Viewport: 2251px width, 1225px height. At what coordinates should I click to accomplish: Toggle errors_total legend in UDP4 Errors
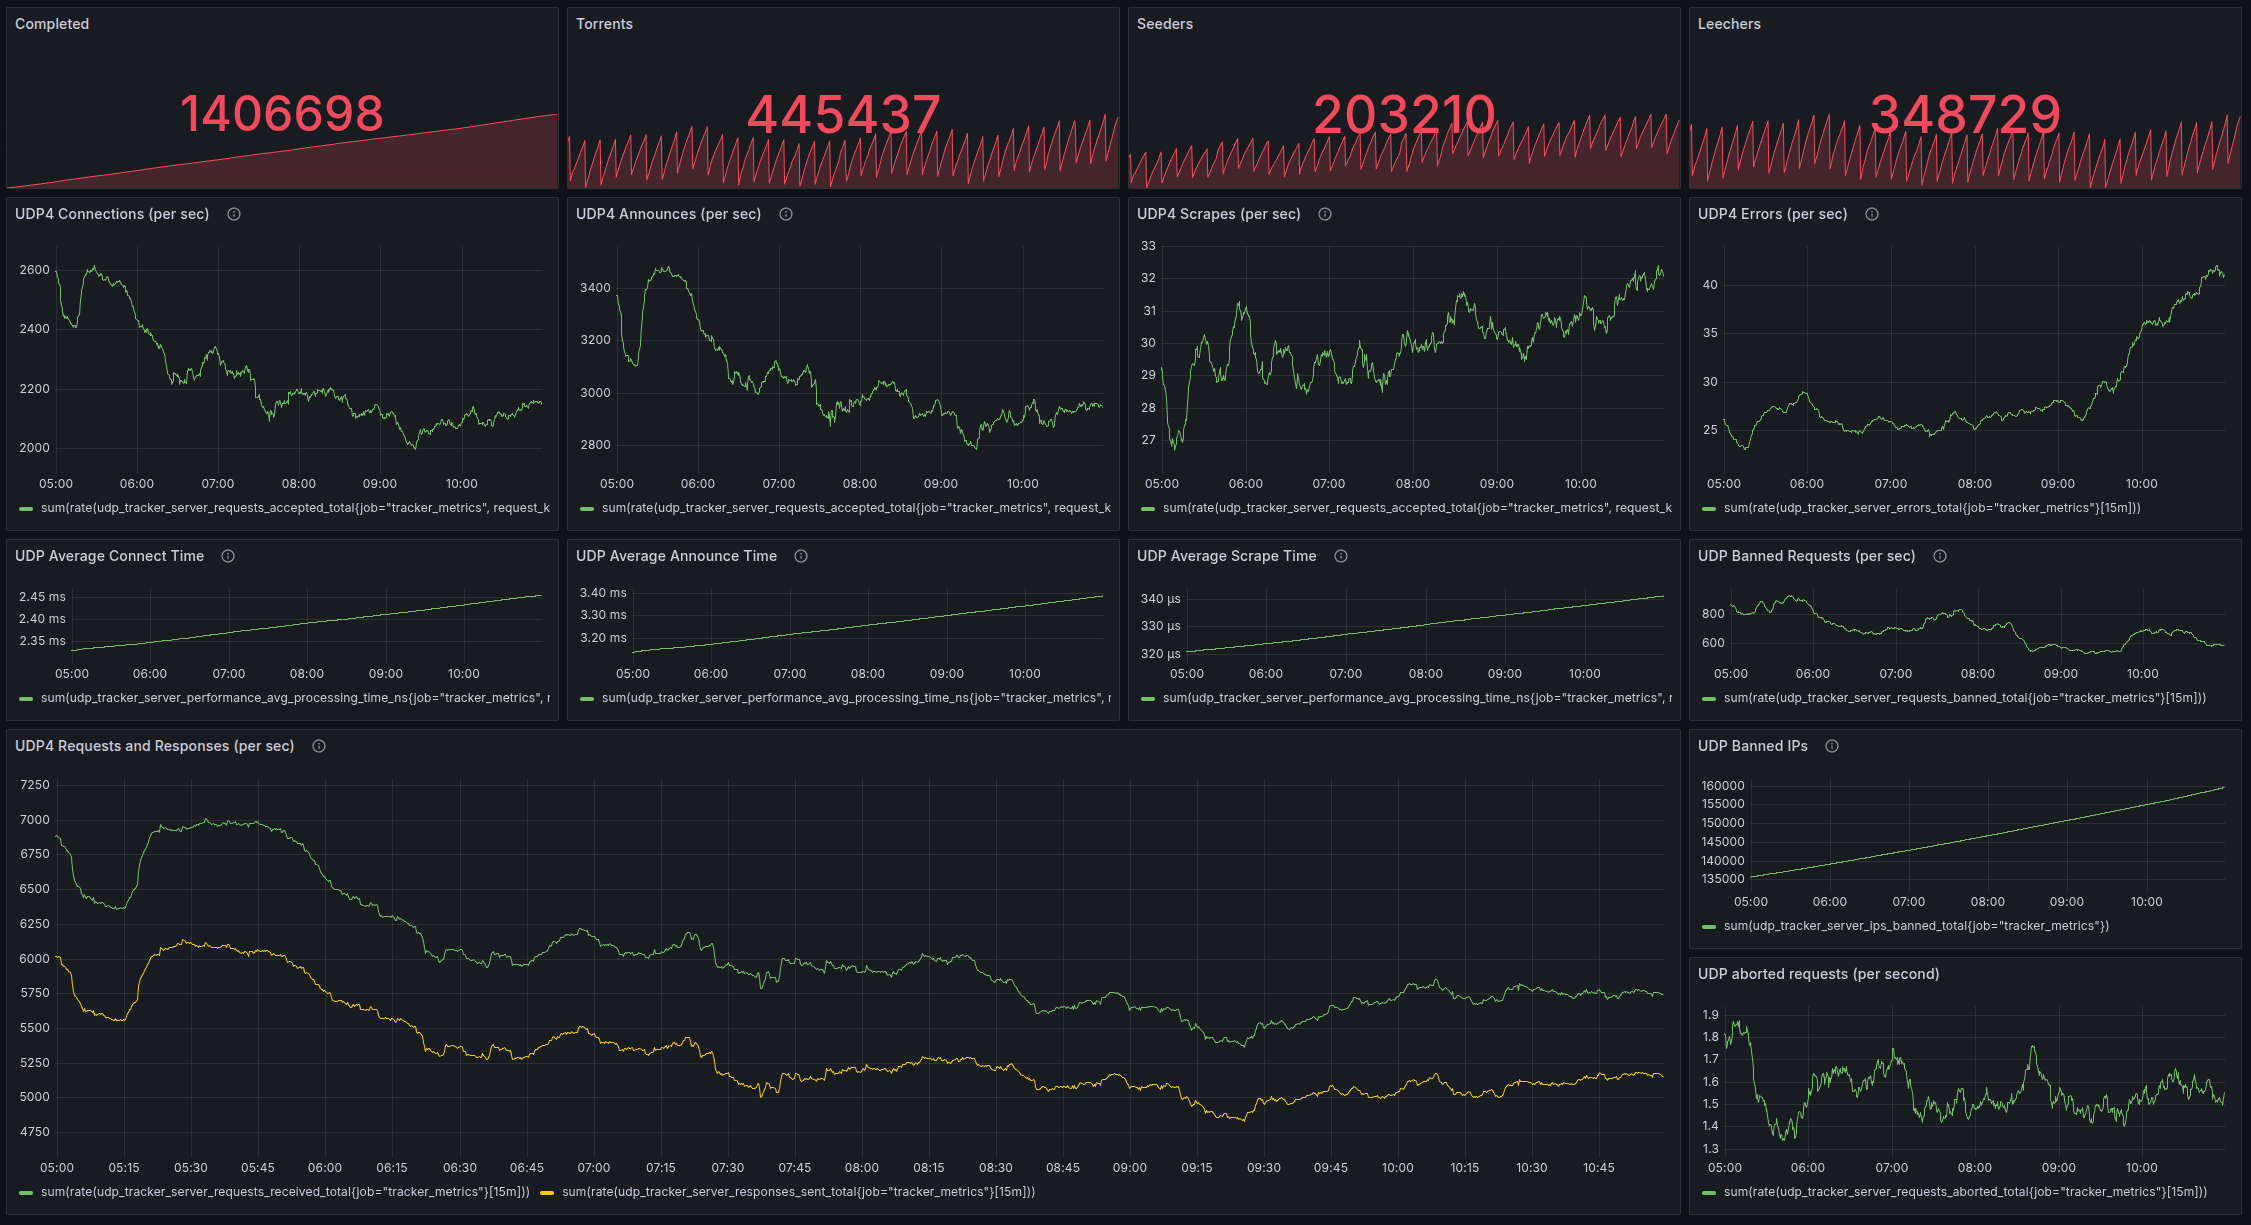[1932, 508]
